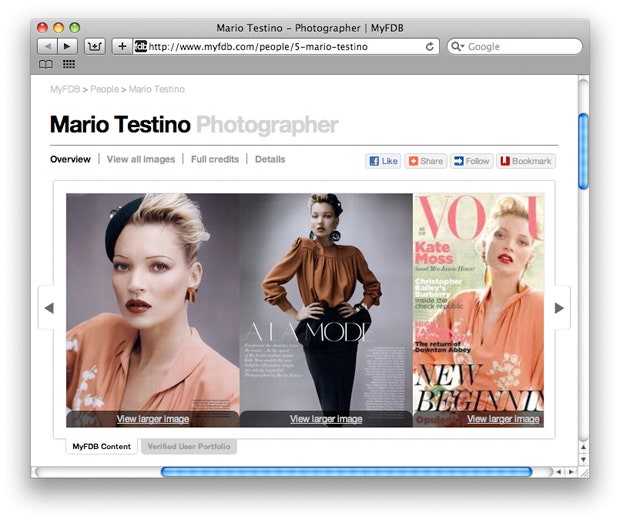Add bookmark using the plus button
The height and width of the screenshot is (520, 620).
122,47
